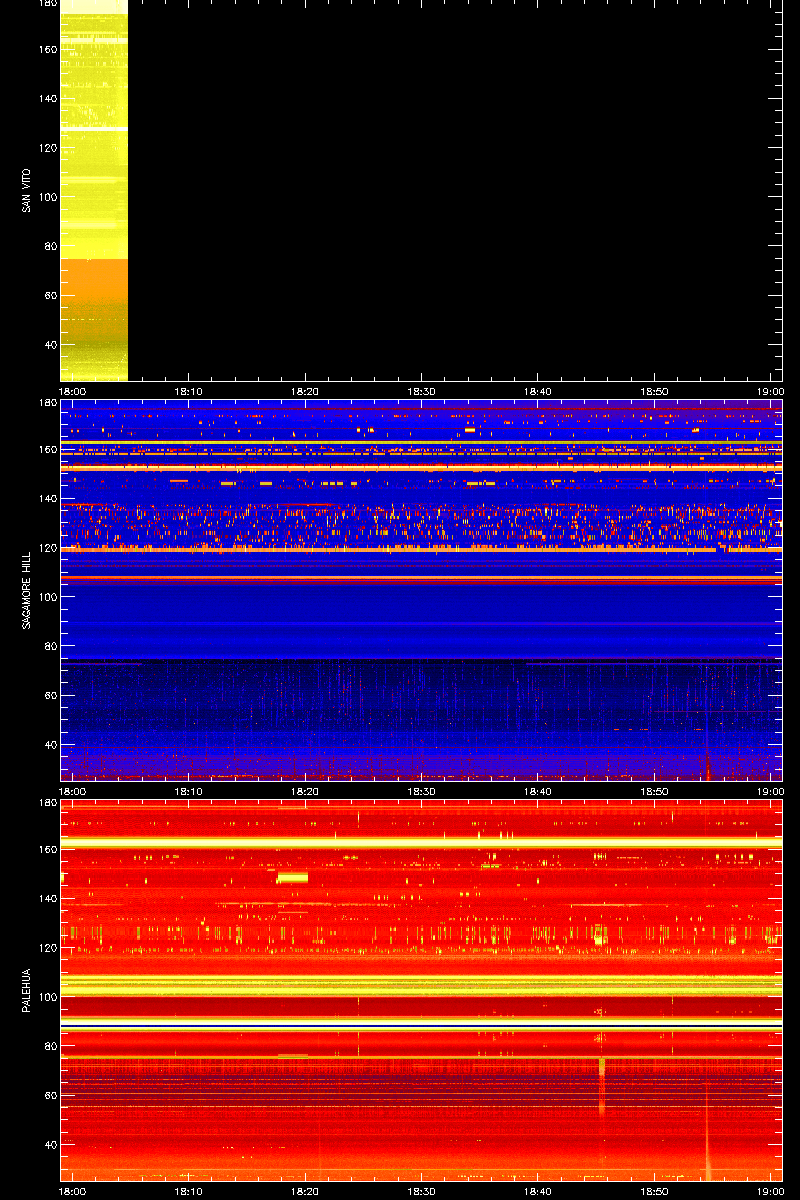The image size is (800, 1200).
Task: Click the 120 frequency tick on San Vito axis
Action: (x=47, y=148)
